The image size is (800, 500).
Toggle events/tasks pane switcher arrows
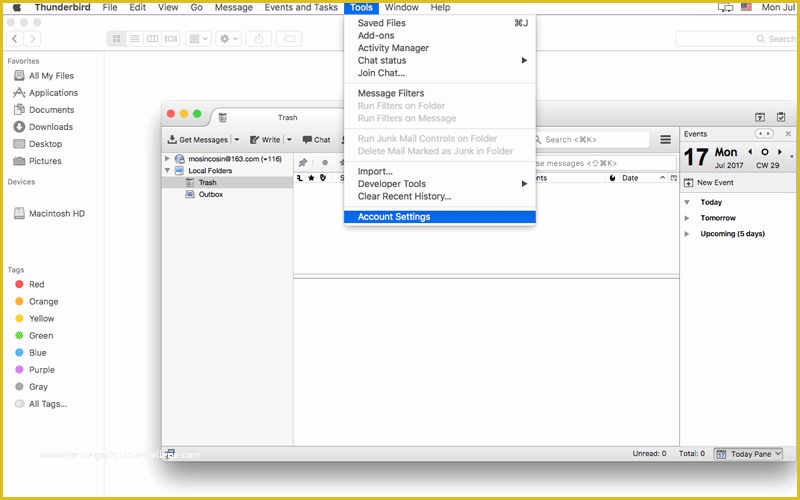(x=764, y=134)
